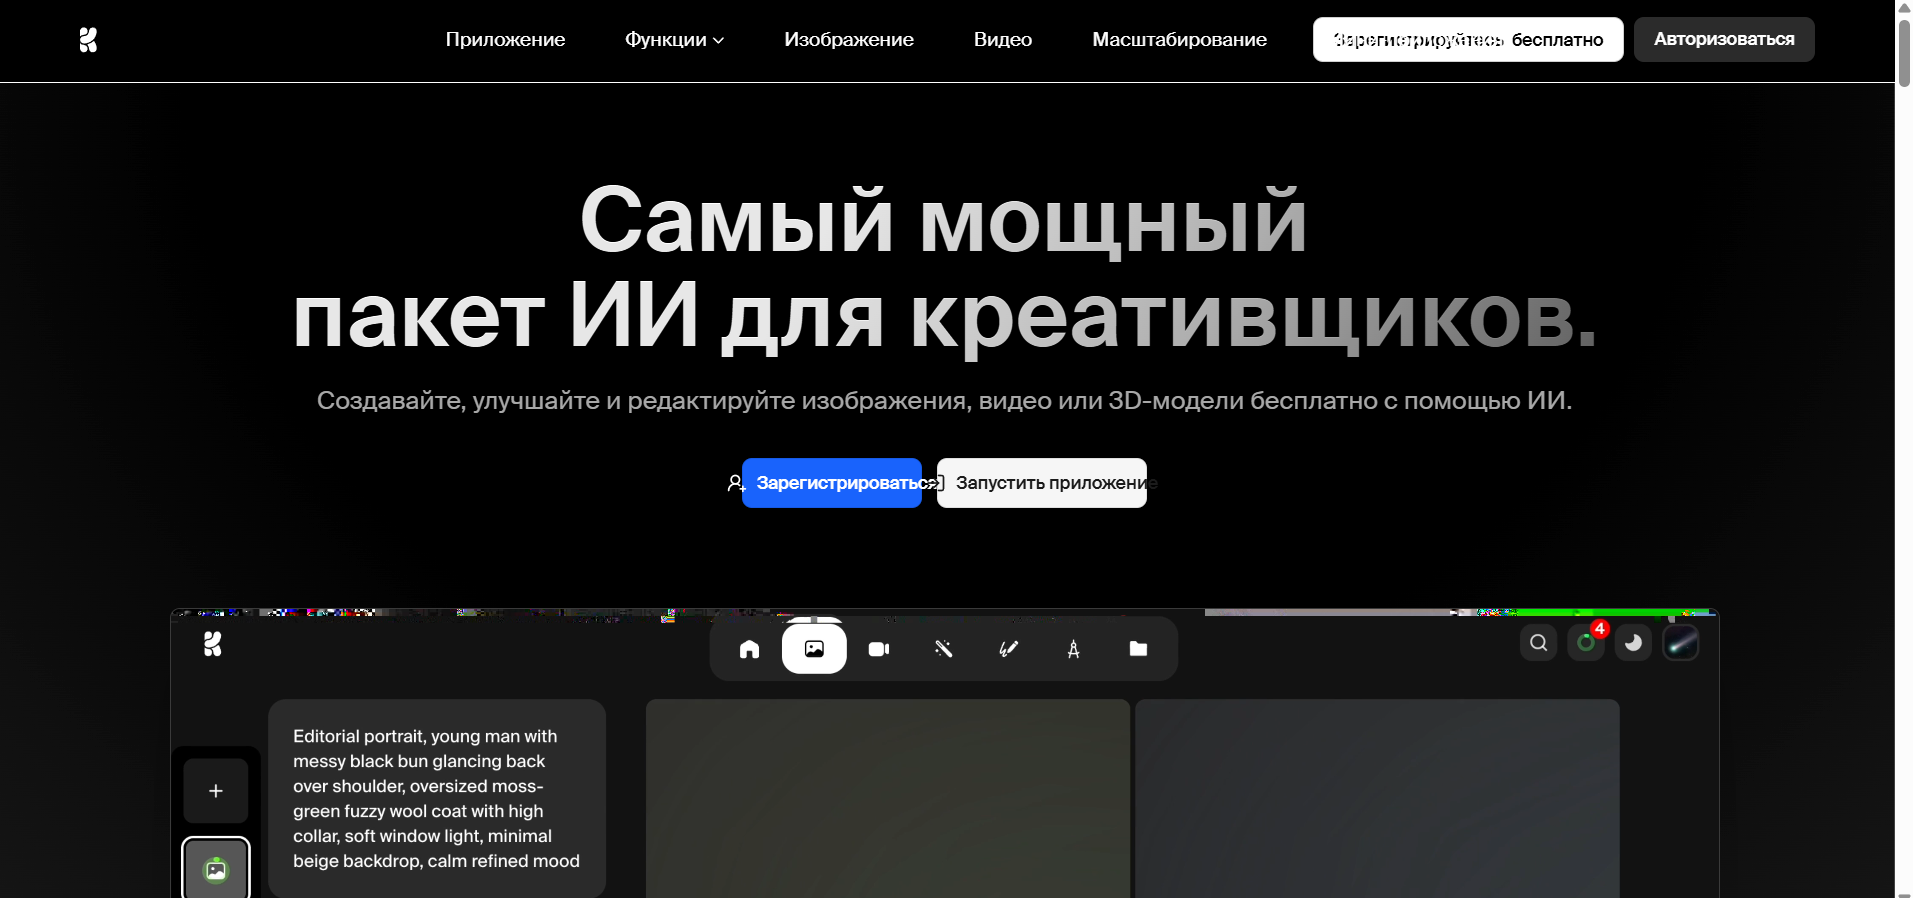Select the Image tool icon in toolbar
Viewport: 1913px width, 898px height.
(814, 649)
